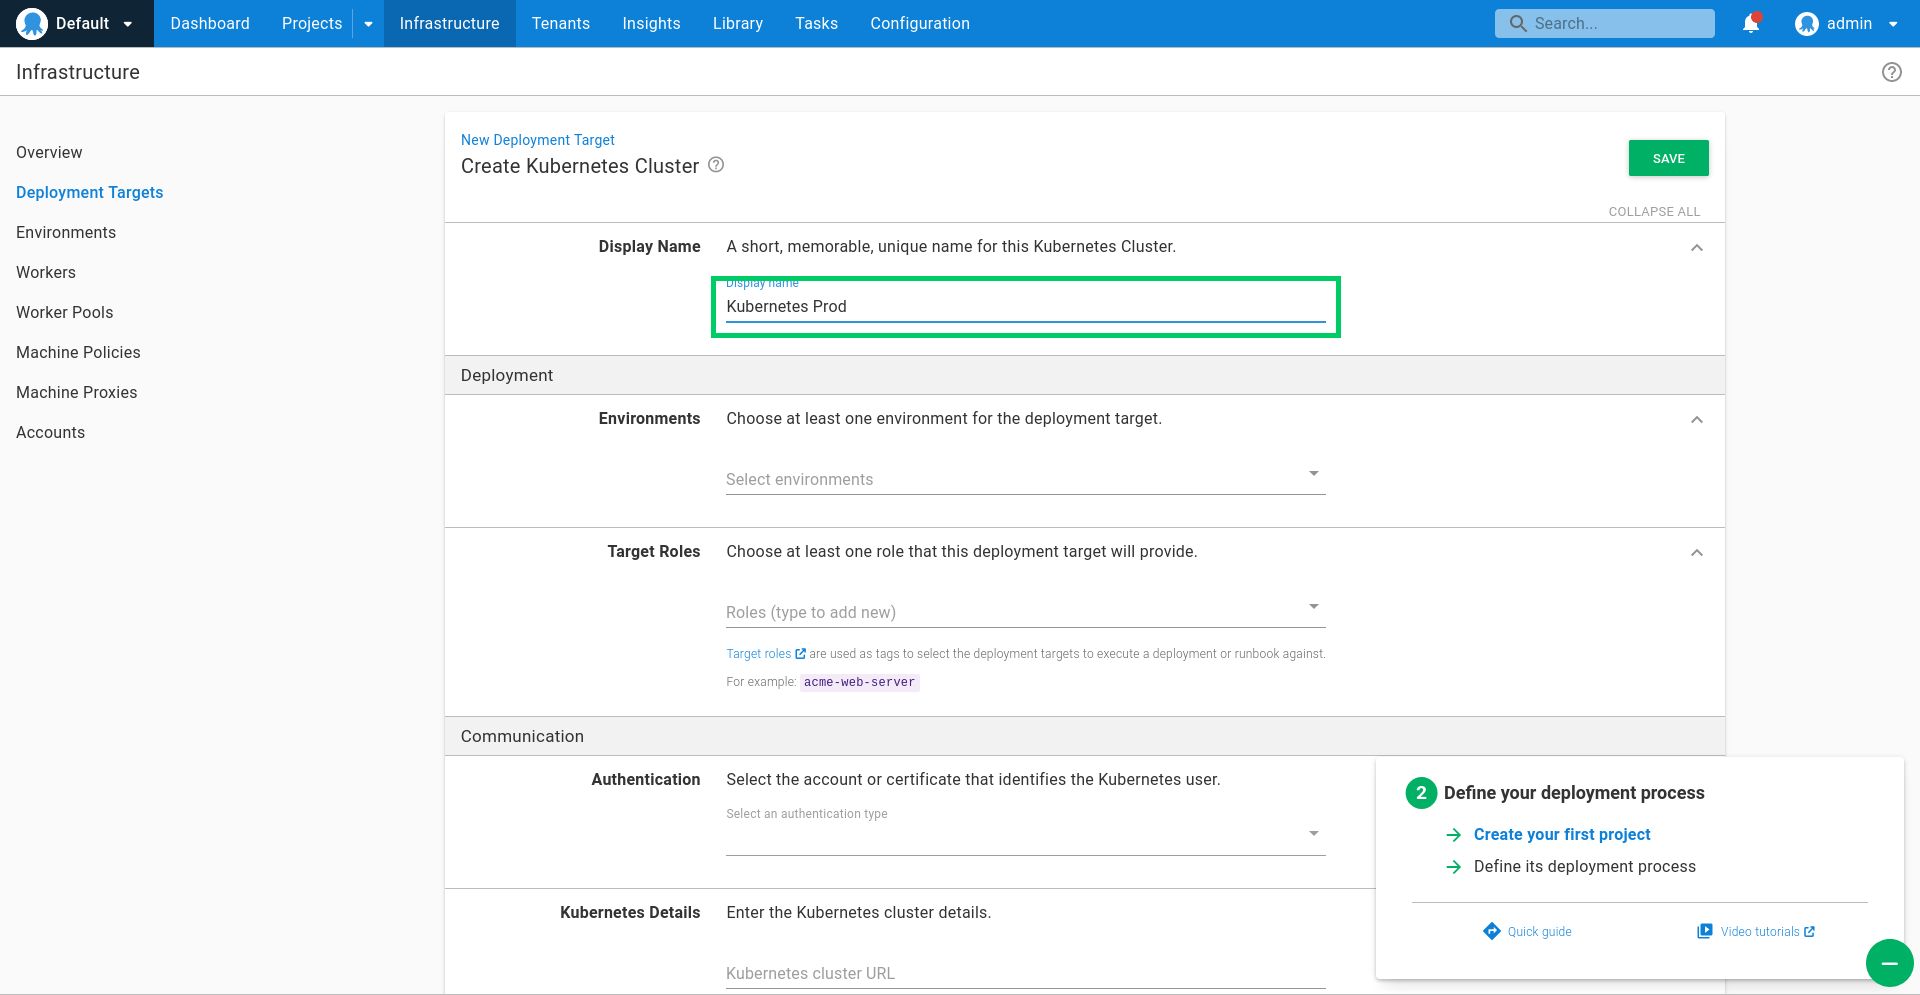Open the Default space switcher dropdown

[x=127, y=24]
